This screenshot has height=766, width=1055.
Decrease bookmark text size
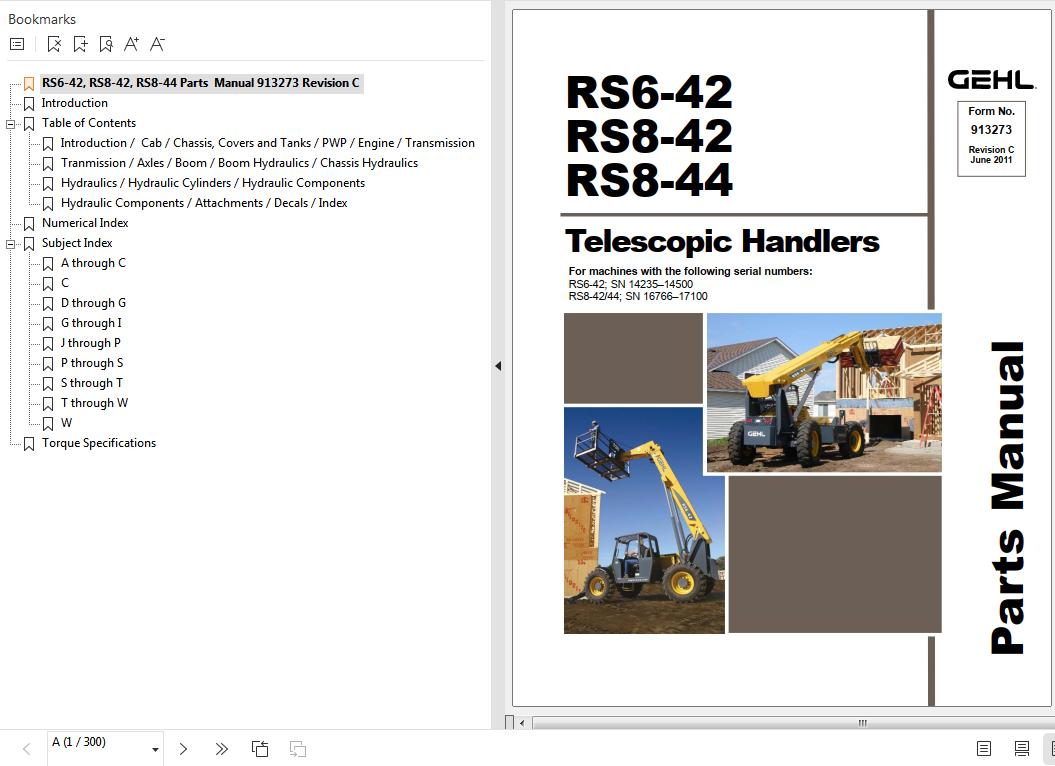157,44
